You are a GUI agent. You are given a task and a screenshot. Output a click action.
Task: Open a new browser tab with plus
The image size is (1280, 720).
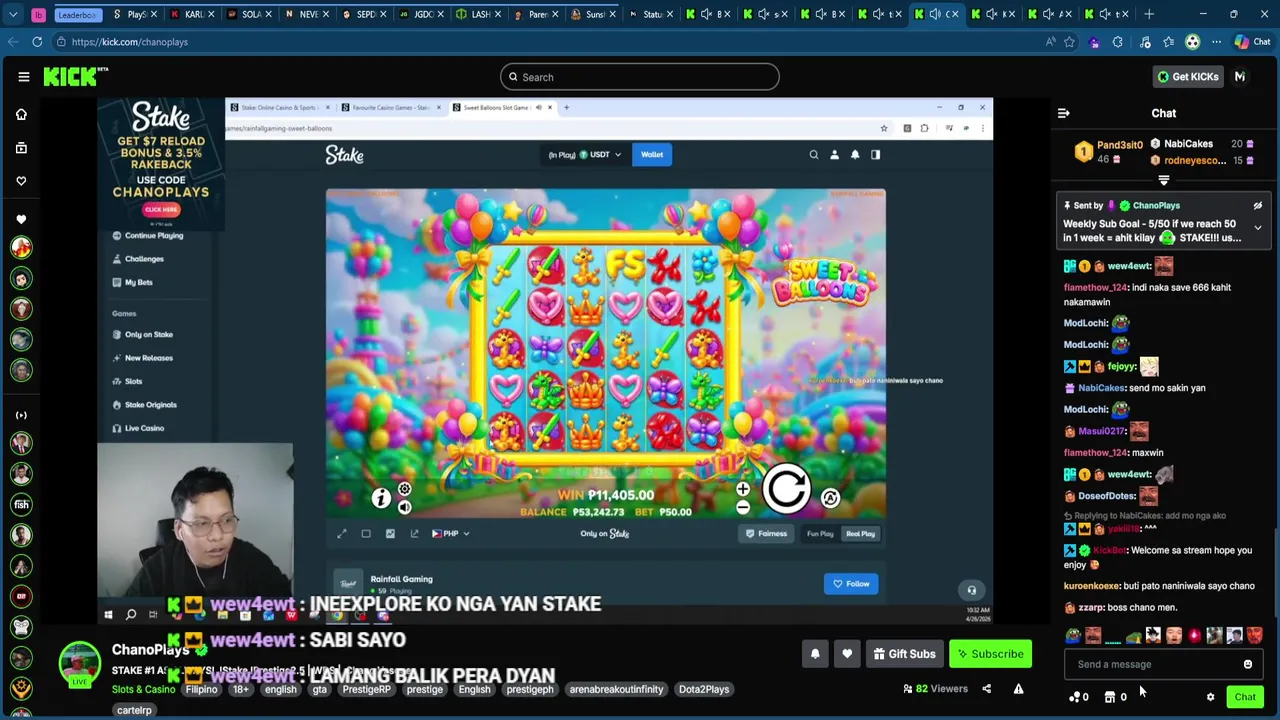1149,14
